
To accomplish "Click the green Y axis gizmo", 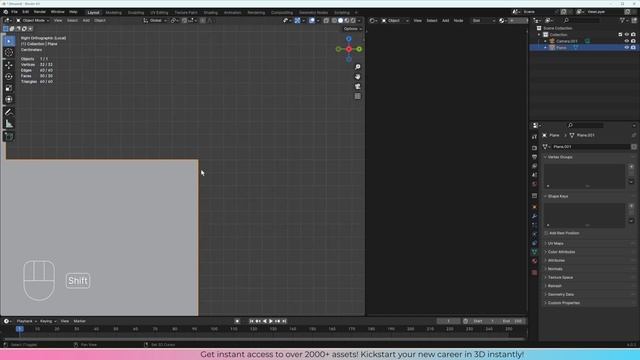I will (359, 49).
